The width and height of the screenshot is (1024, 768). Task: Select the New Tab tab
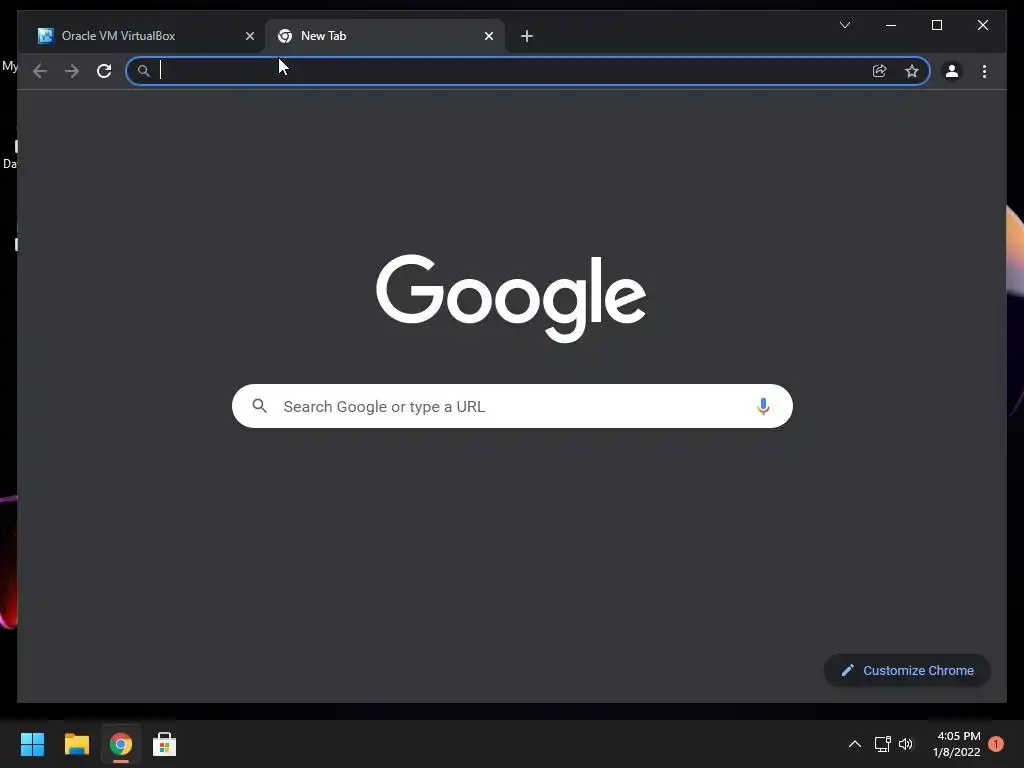point(384,36)
